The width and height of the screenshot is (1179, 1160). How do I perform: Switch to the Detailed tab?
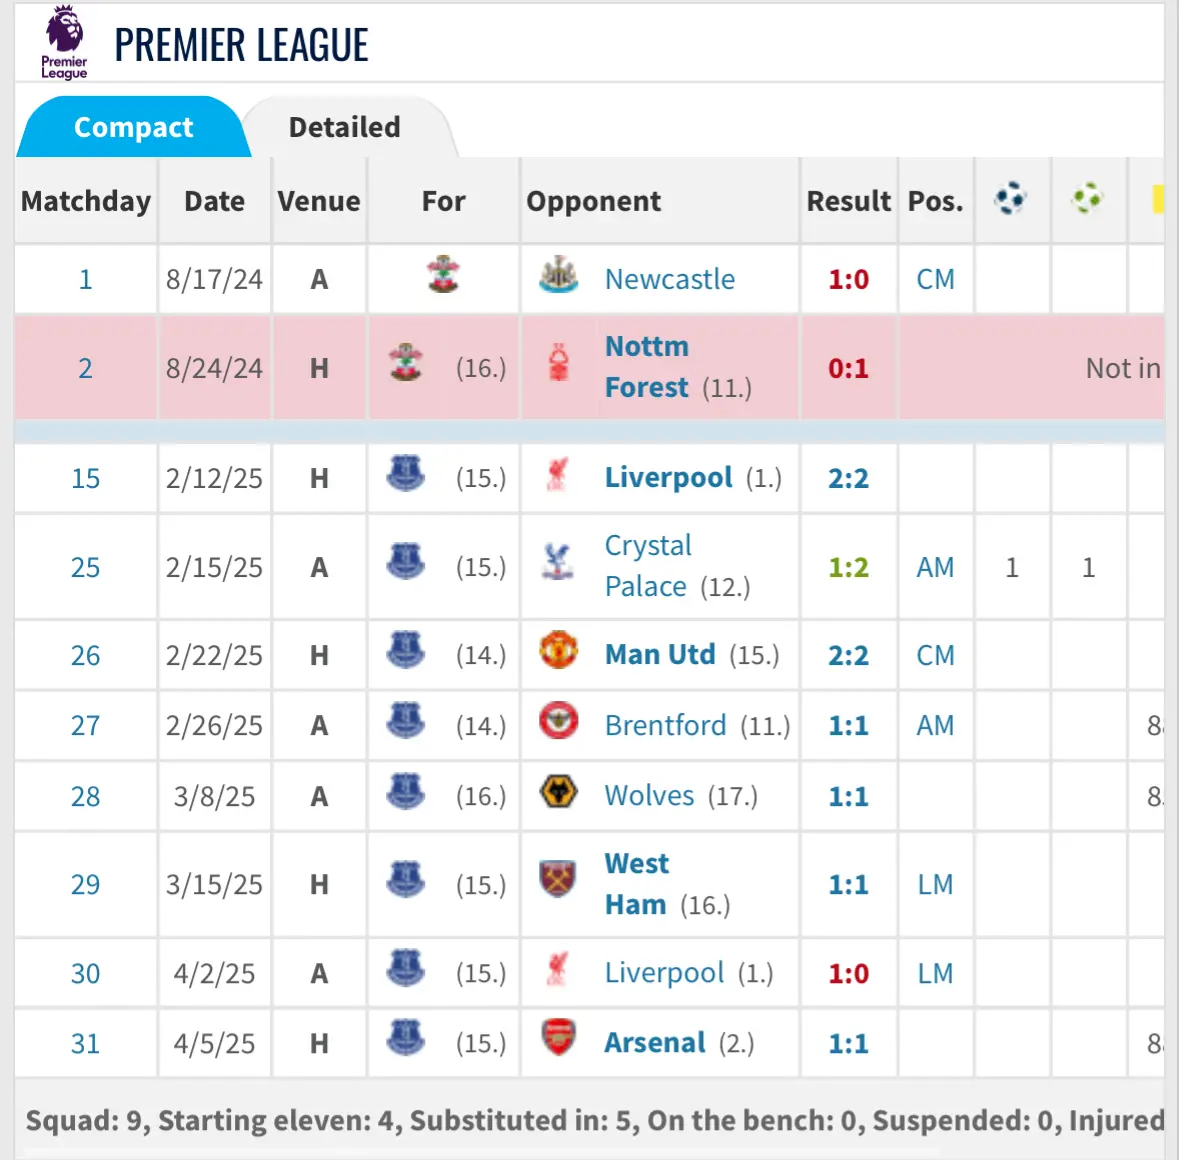coord(344,128)
